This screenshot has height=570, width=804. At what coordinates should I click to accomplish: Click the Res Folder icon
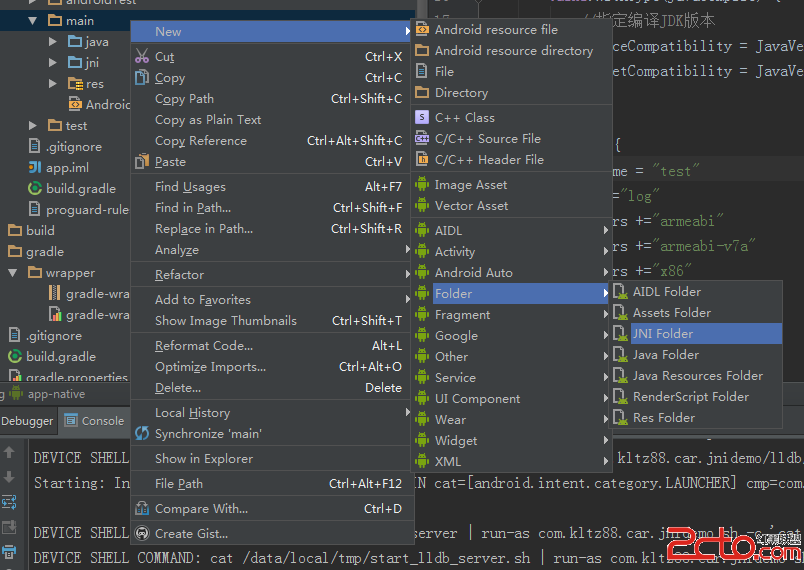620,418
